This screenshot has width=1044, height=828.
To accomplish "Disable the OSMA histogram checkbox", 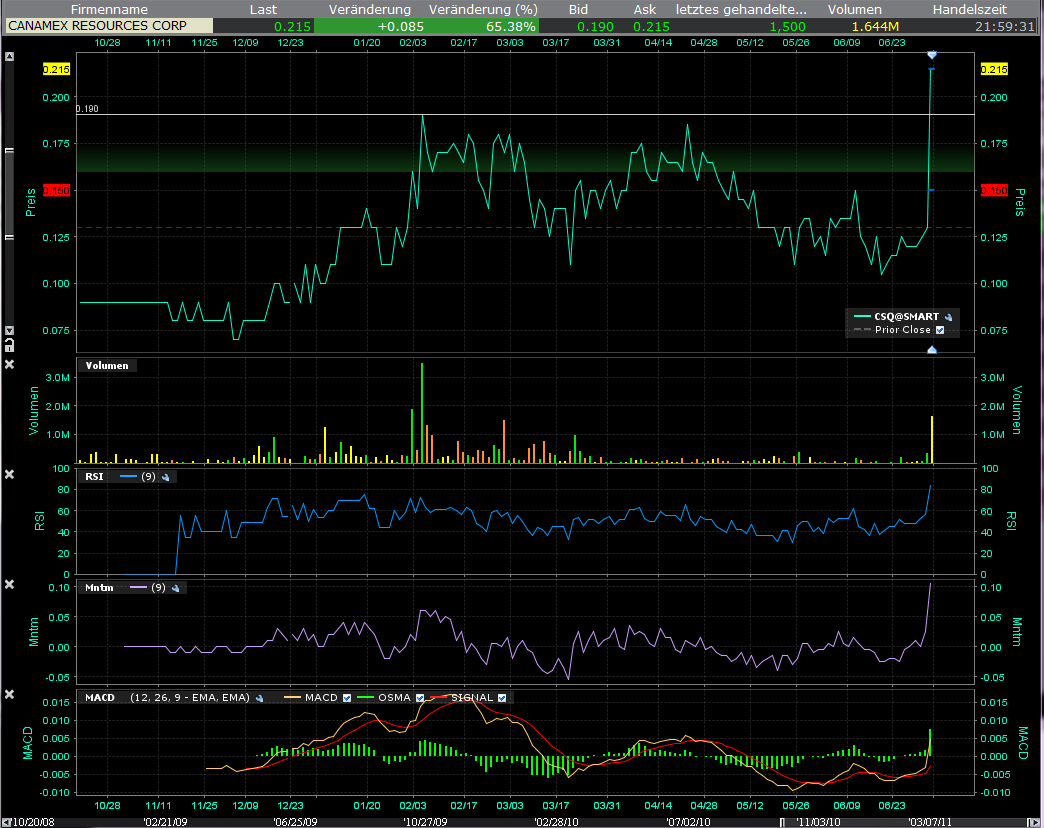I will click(421, 698).
